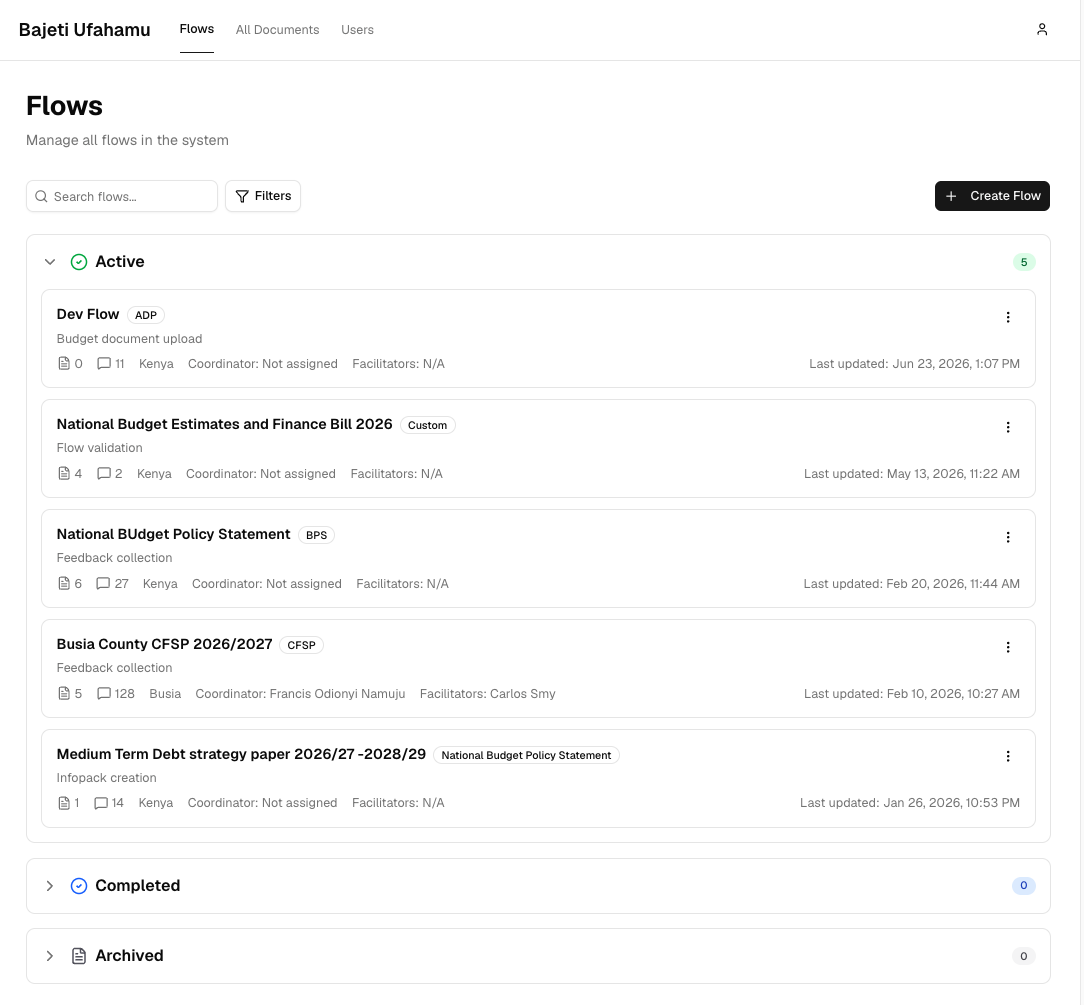This screenshot has width=1084, height=1005.
Task: Click comment icon in National Budget Estimates card
Action: coord(104,473)
